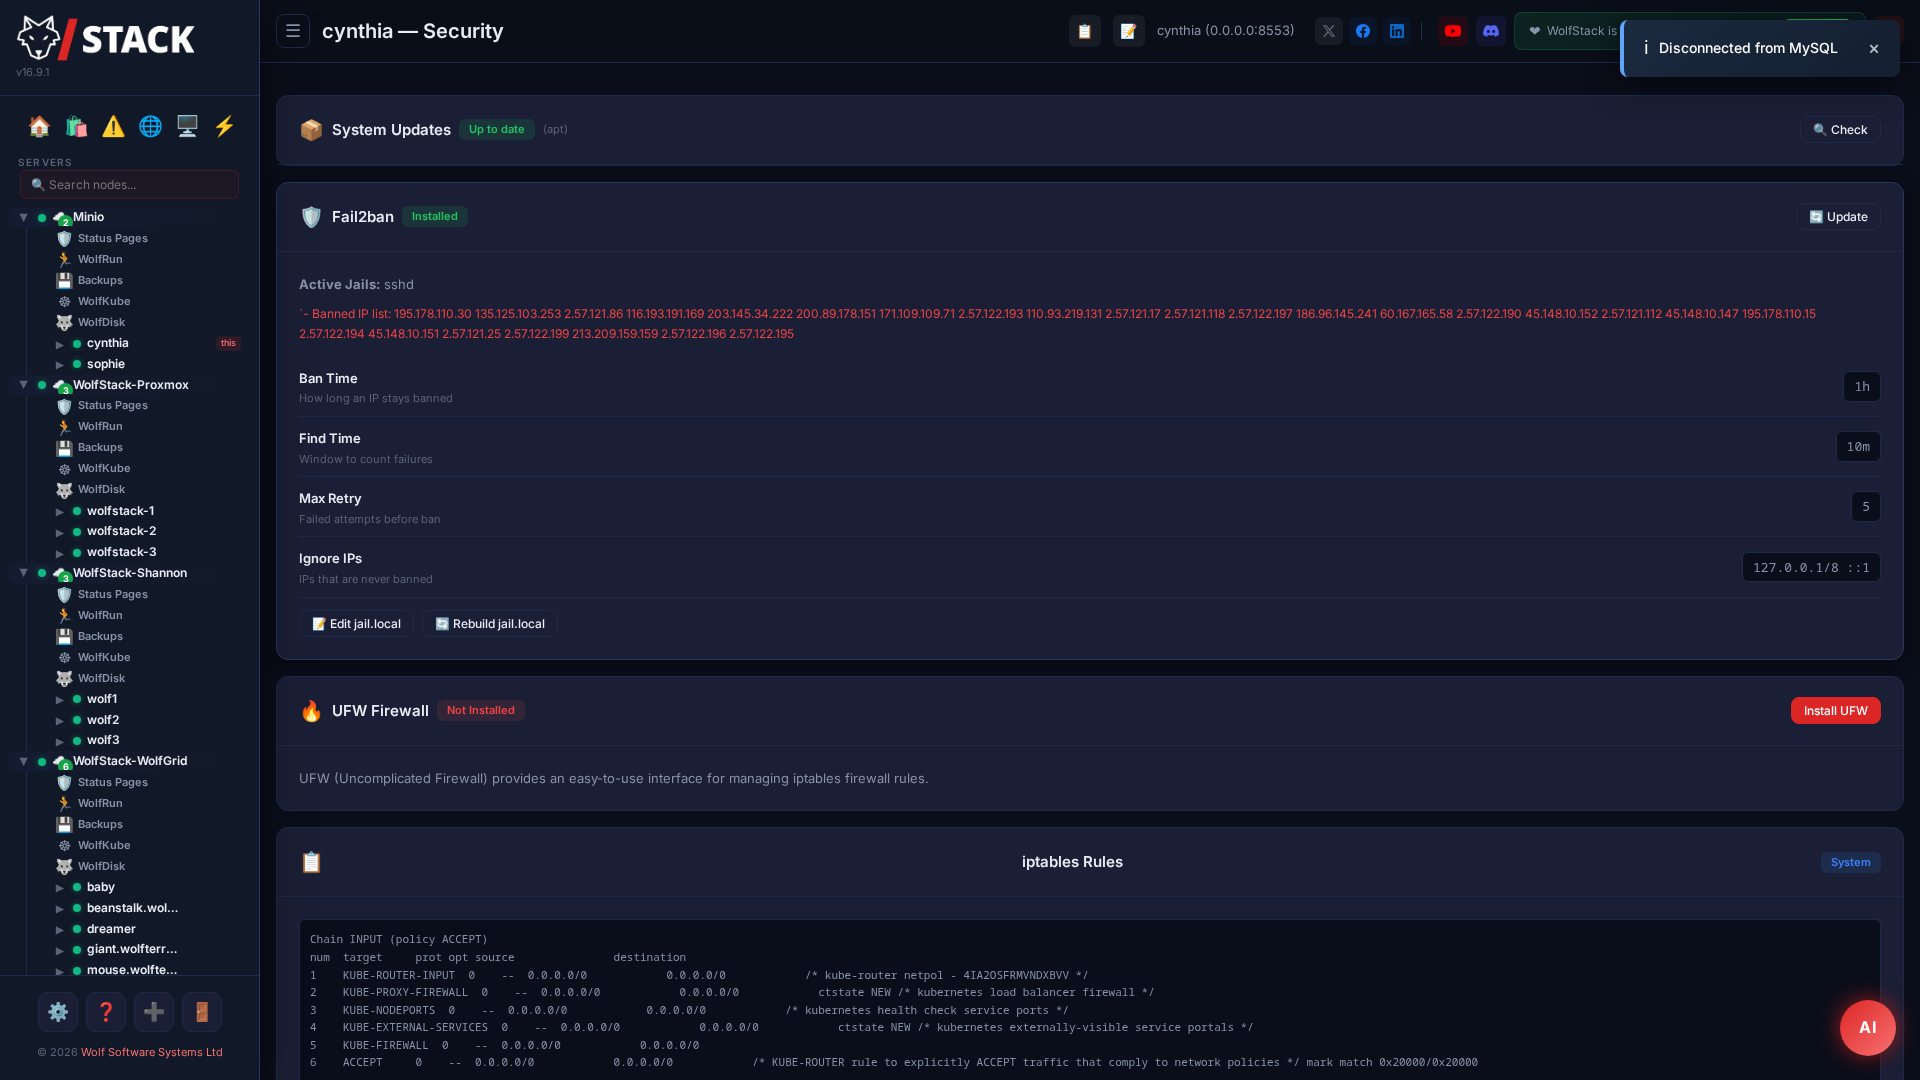Click the door logout icon
The width and height of the screenshot is (1920, 1080).
pos(202,1012)
